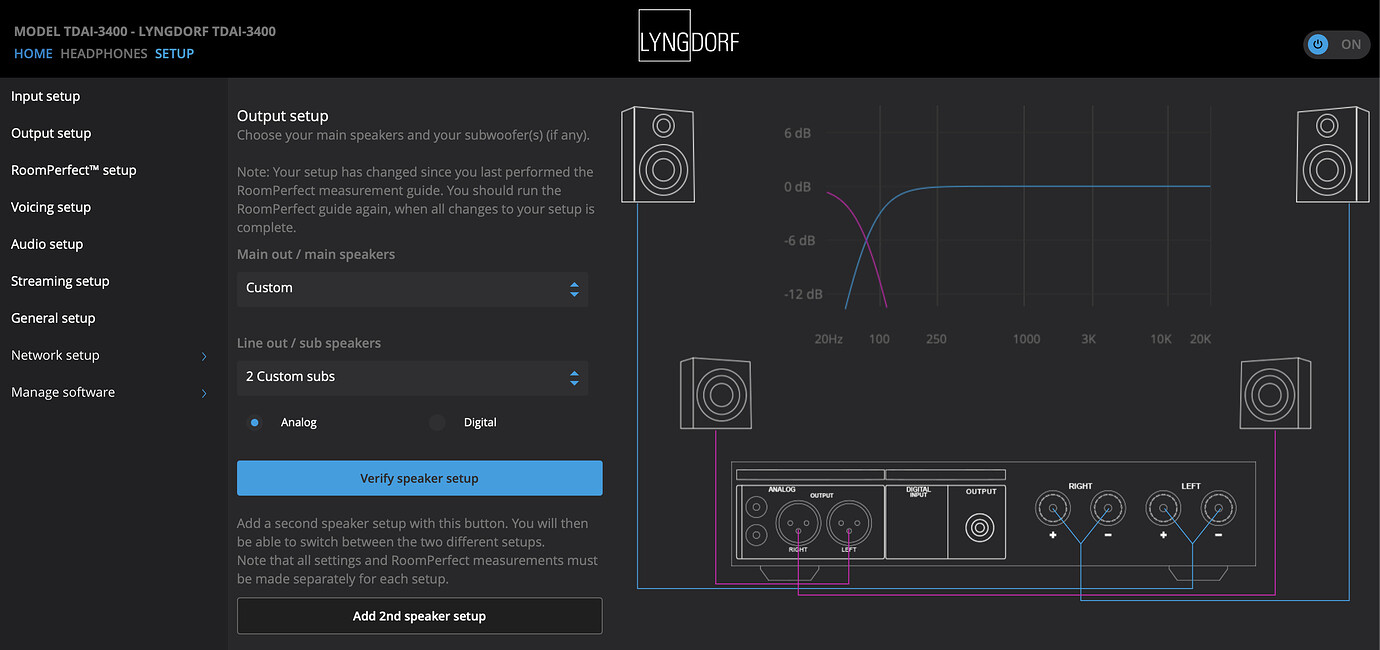The width and height of the screenshot is (1380, 650).
Task: Click the '-6 dB' axis label
Action: tap(799, 241)
